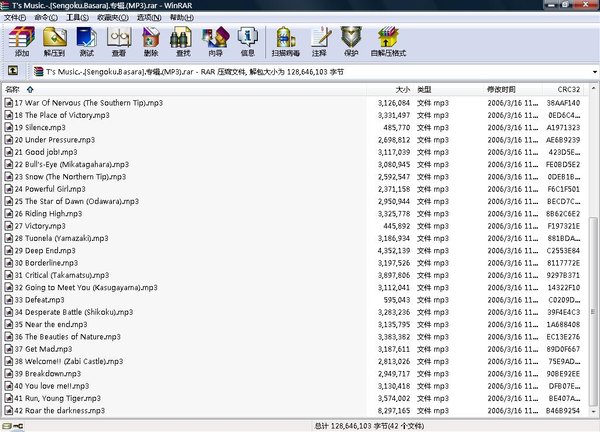This screenshot has height=432, width=600.
Task: Click the file list scroll down arrow
Action: click(593, 412)
